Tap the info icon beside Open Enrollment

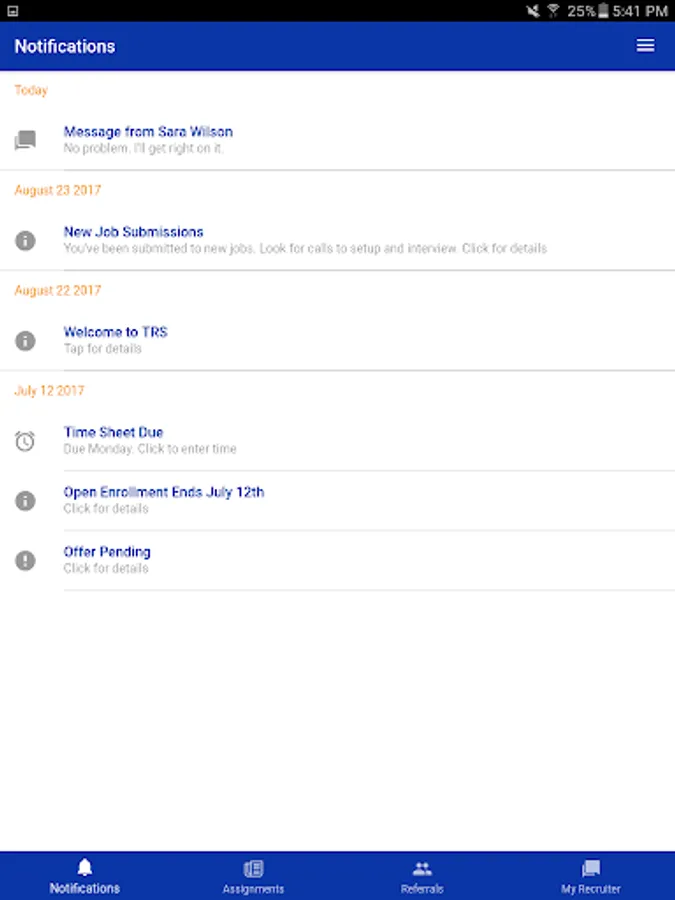(x=25, y=500)
